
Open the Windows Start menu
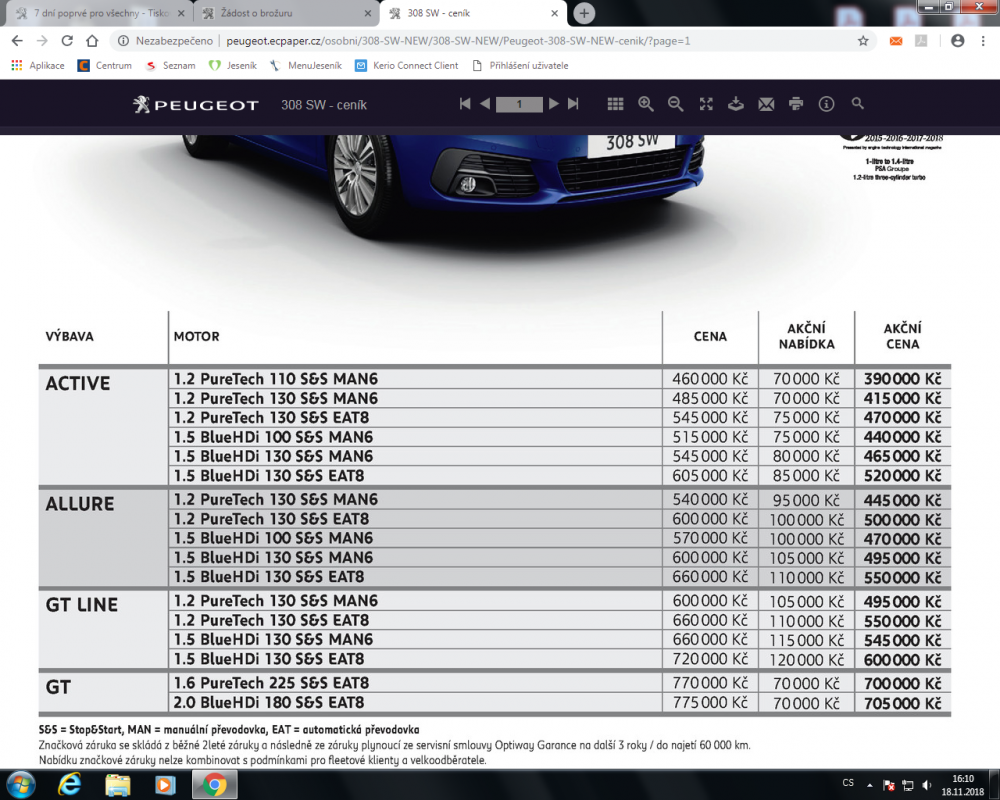[x=20, y=785]
